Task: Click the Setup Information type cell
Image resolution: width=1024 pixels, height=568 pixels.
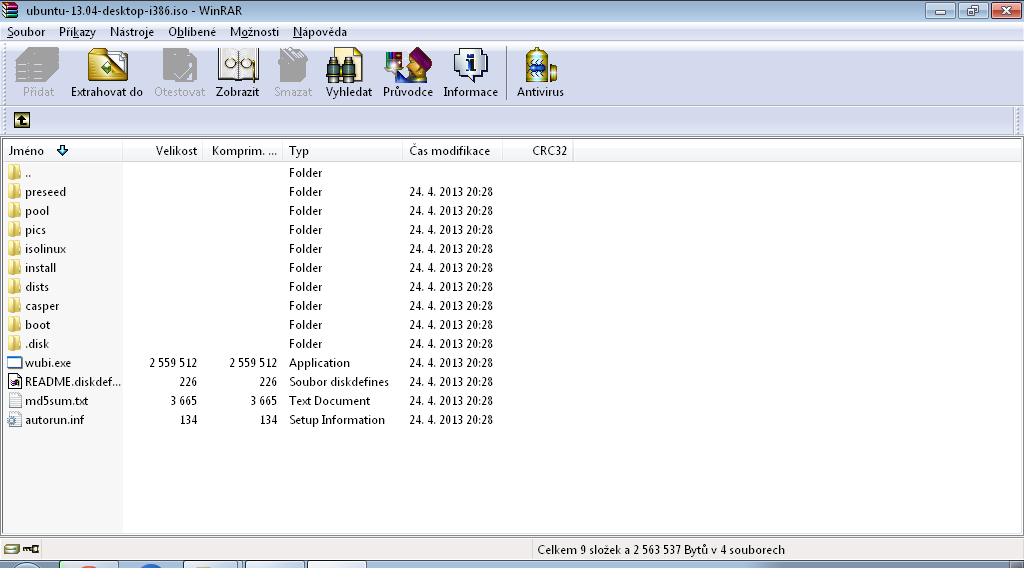Action: point(337,419)
